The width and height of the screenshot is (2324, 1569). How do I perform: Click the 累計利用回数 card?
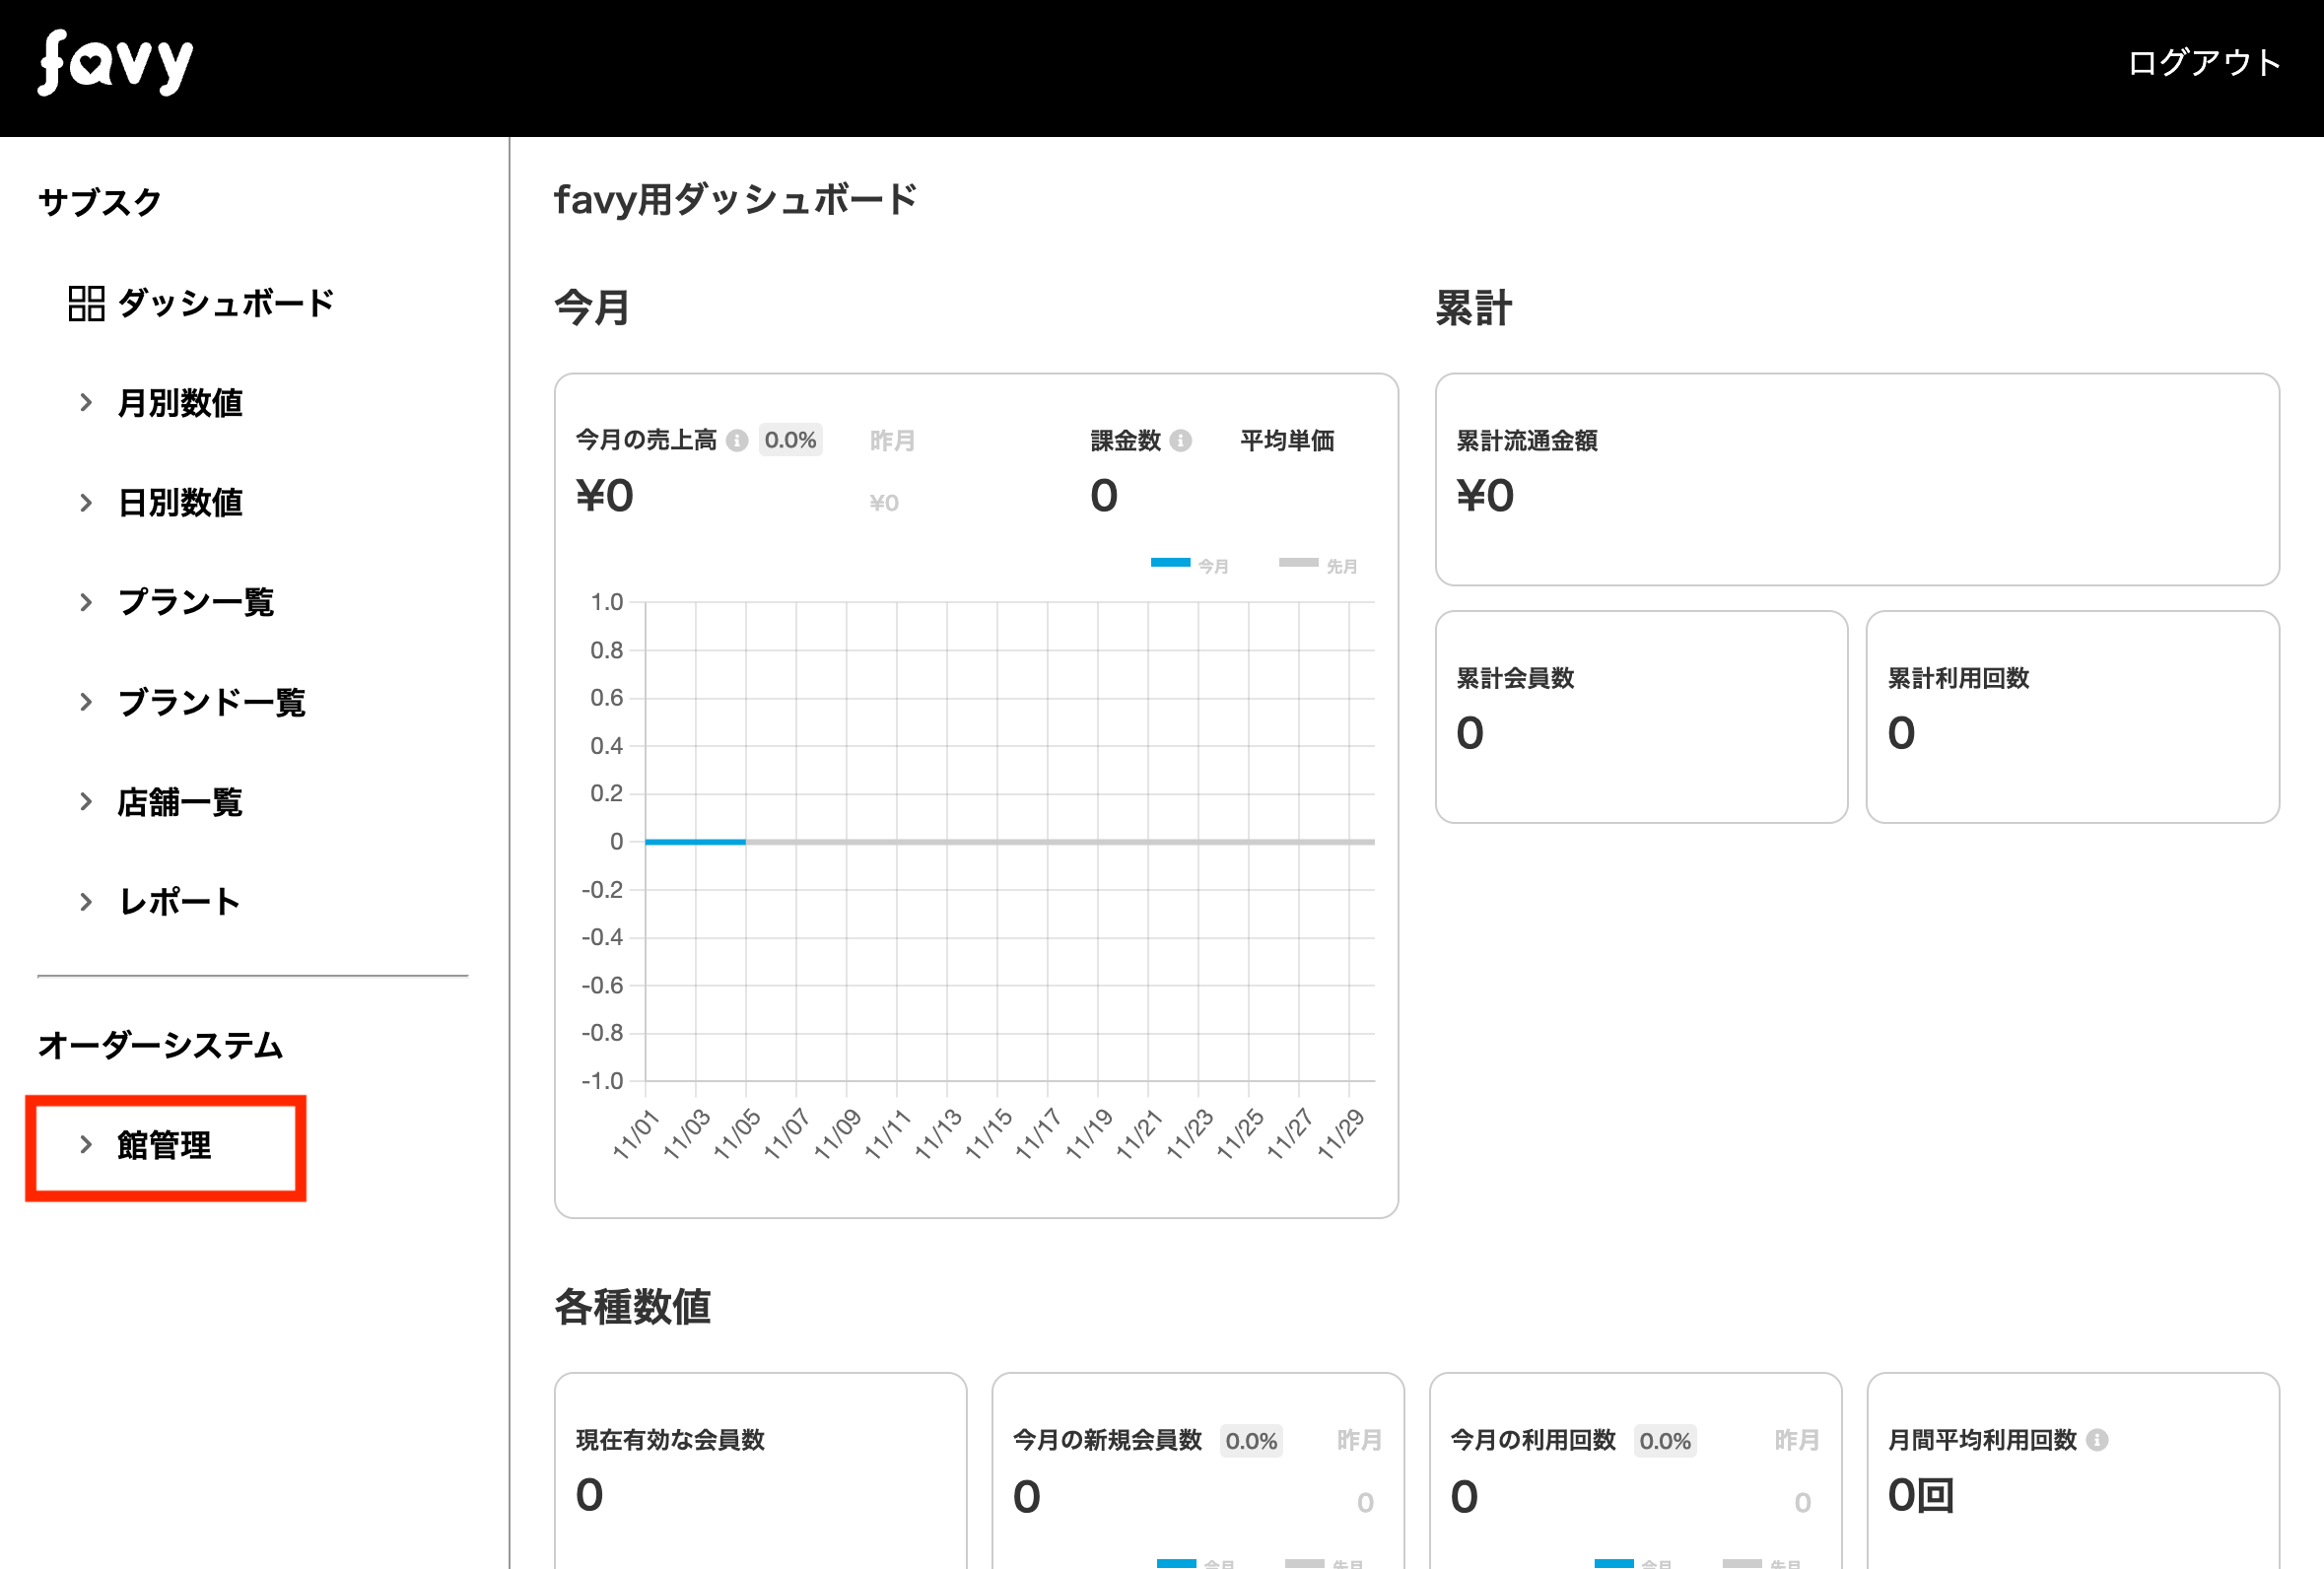coord(2071,717)
